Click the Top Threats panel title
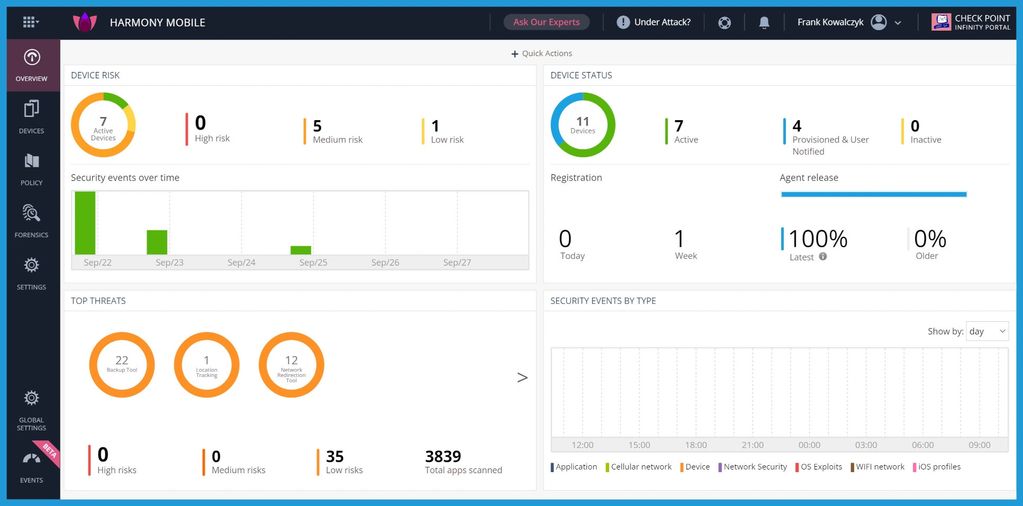Screen dimensions: 1023x506 (99, 301)
